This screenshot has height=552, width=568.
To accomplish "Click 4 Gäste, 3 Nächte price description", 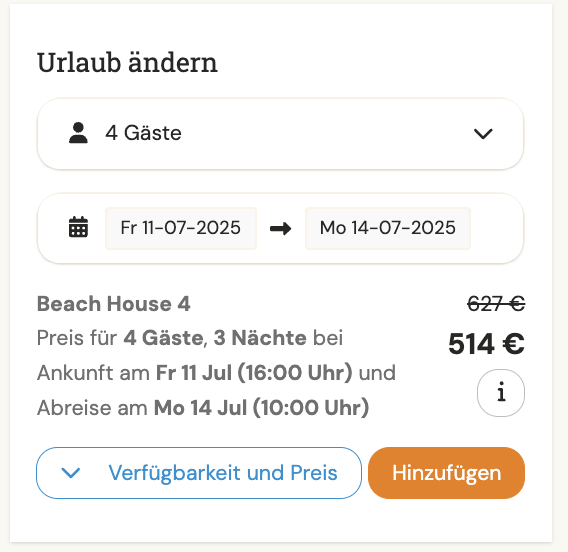I will point(215,338).
